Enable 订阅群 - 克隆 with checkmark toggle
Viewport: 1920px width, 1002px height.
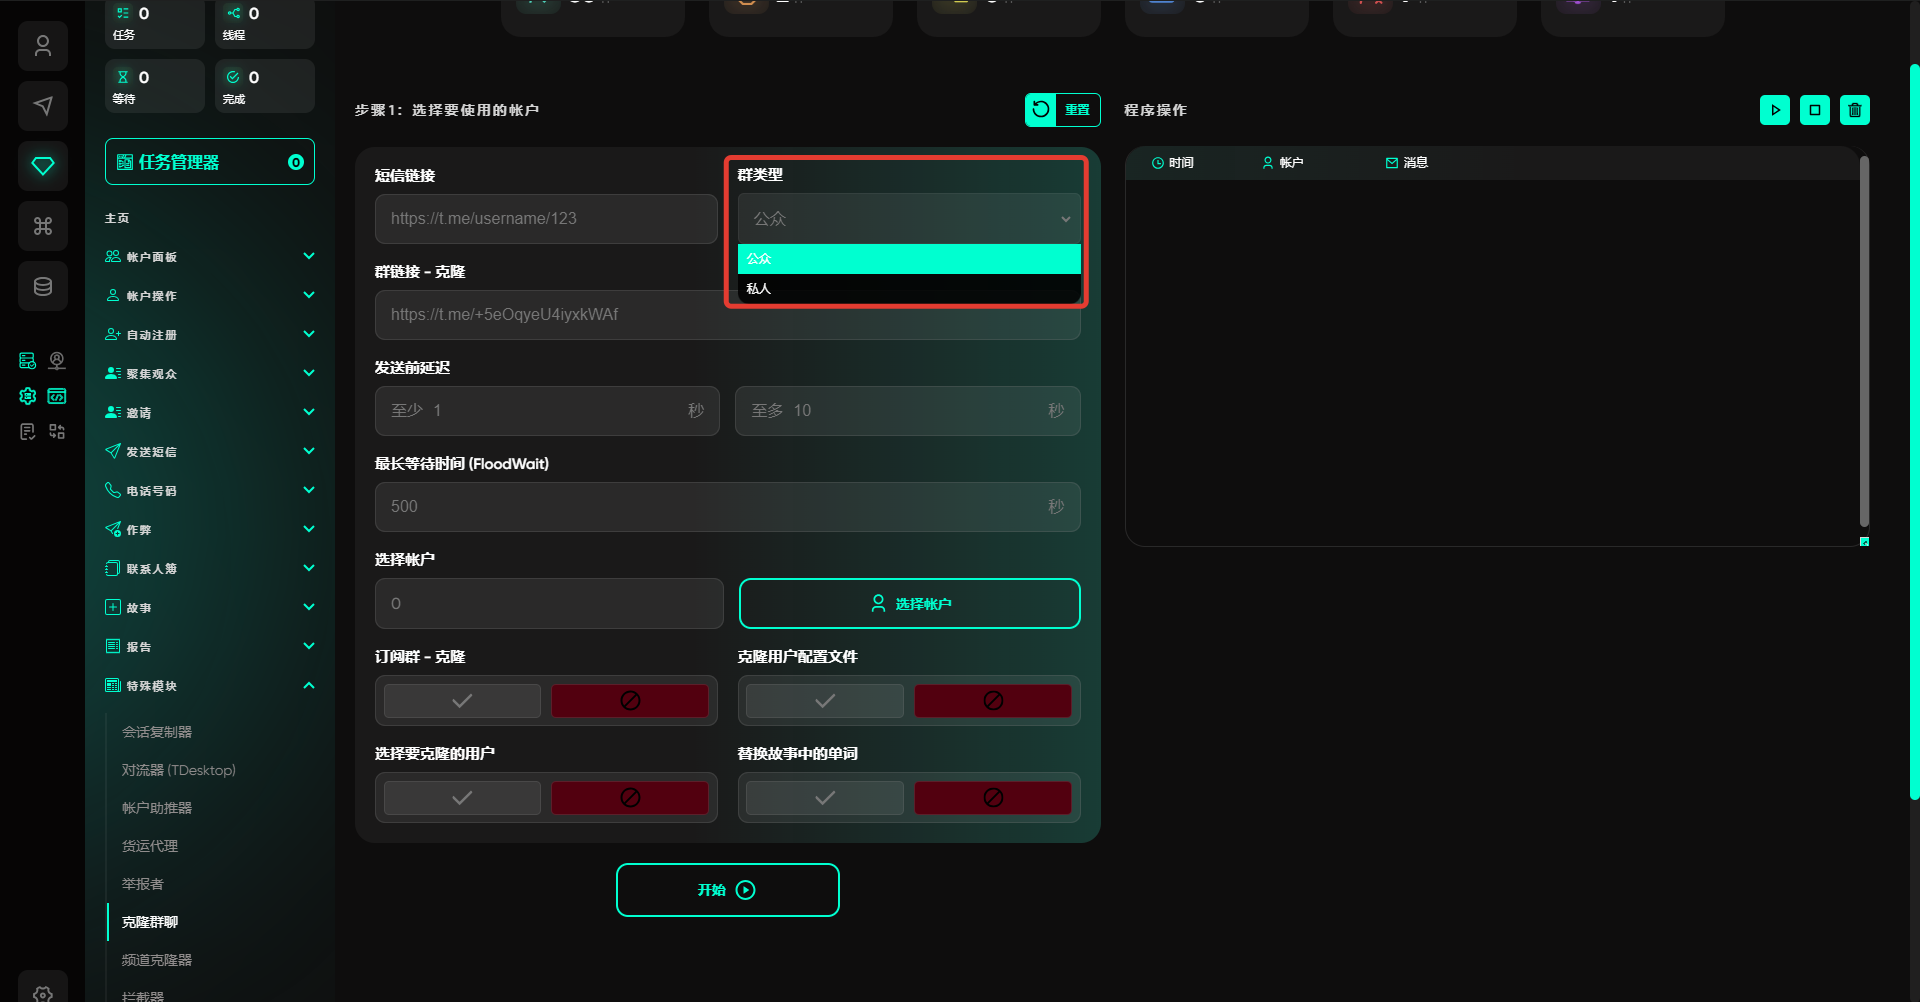(x=462, y=701)
